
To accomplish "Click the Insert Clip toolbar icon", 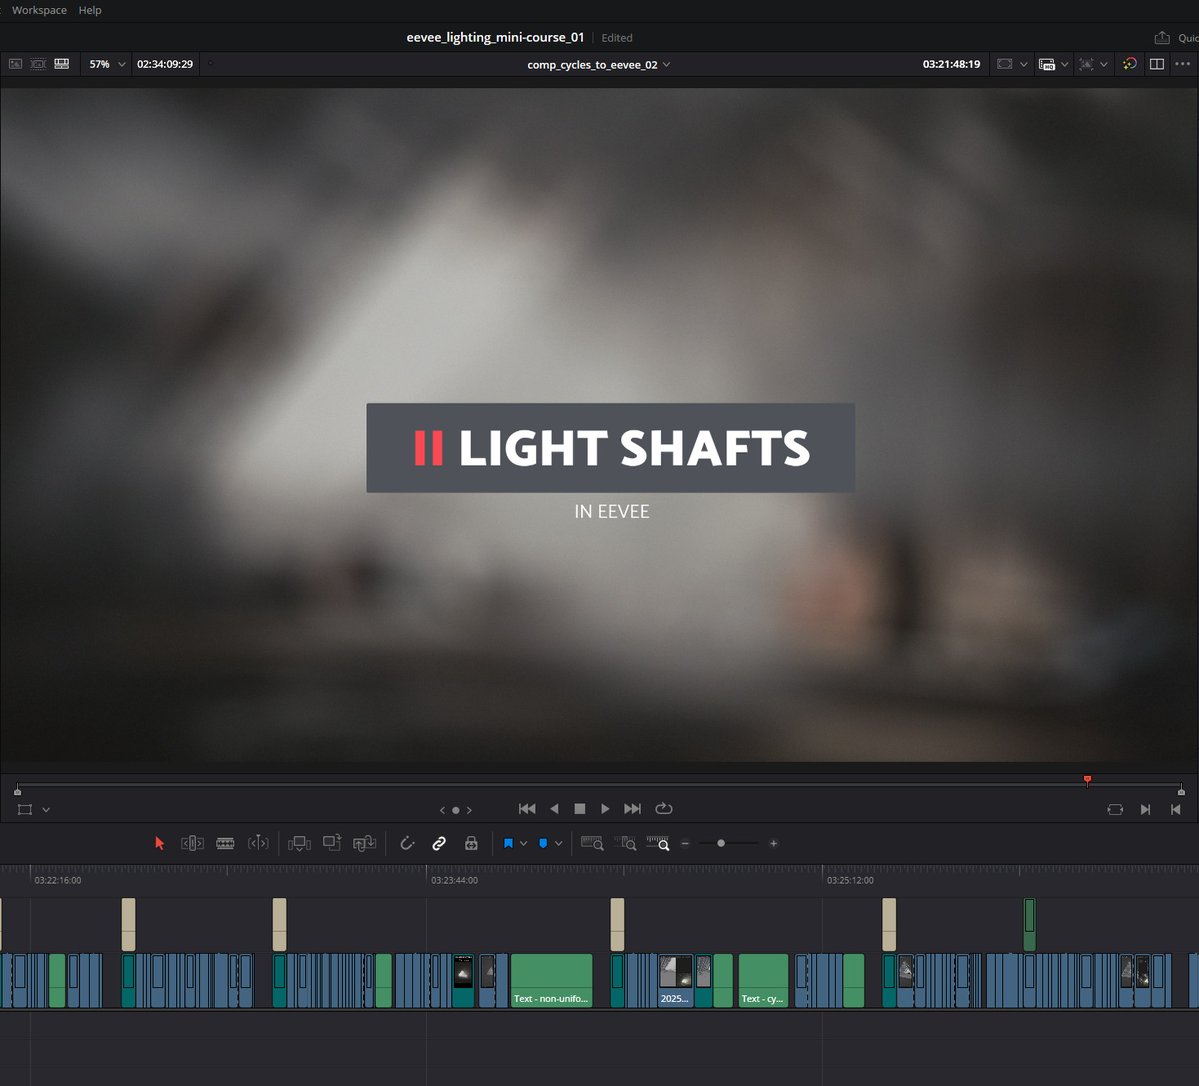I will click(299, 844).
